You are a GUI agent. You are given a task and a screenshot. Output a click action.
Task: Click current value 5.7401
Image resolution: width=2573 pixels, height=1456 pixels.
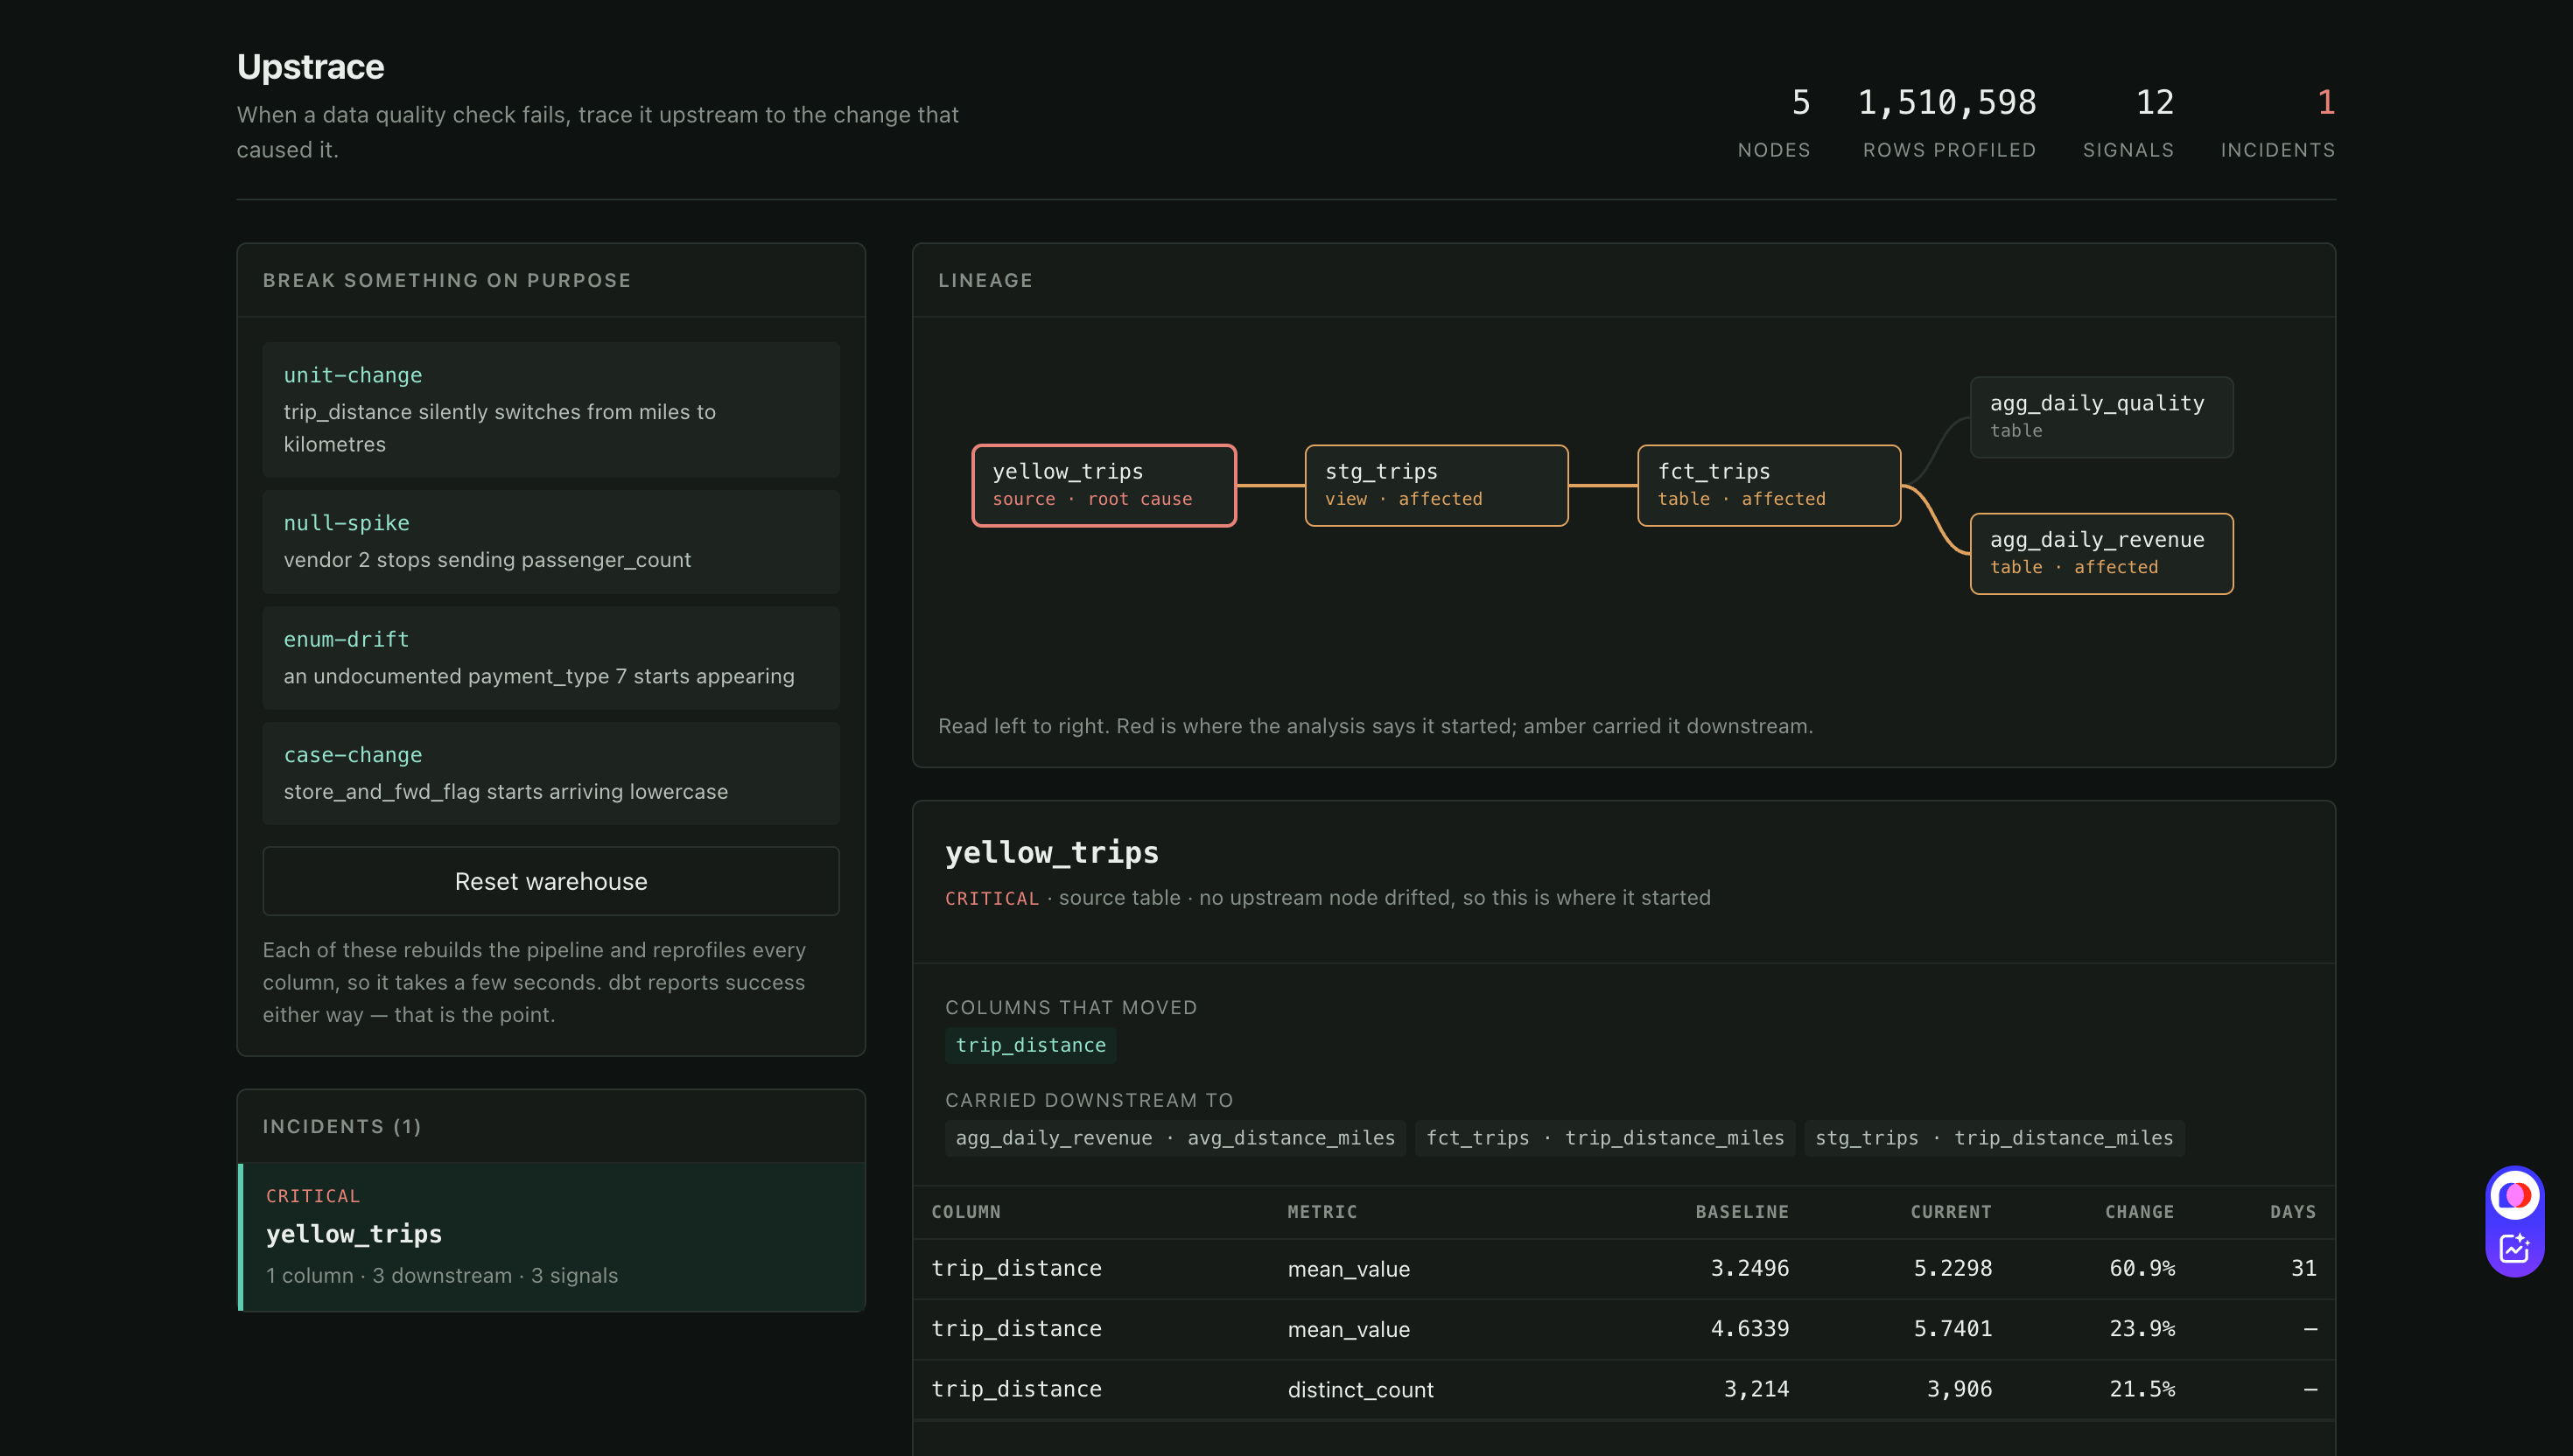click(x=1953, y=1329)
